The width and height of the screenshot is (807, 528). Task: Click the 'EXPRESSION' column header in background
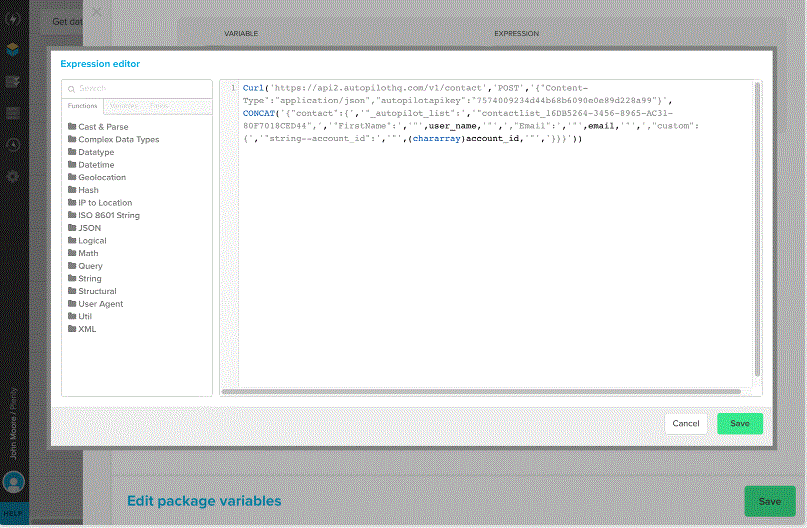516,33
